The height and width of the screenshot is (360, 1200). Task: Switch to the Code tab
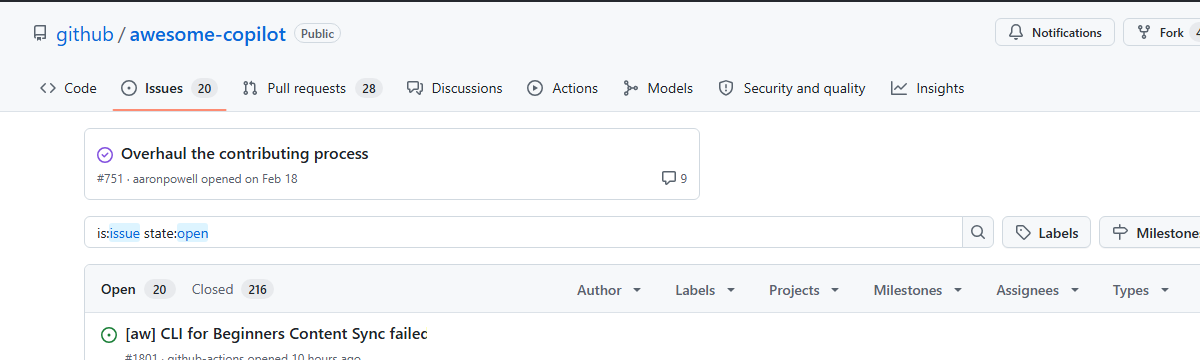pos(68,88)
